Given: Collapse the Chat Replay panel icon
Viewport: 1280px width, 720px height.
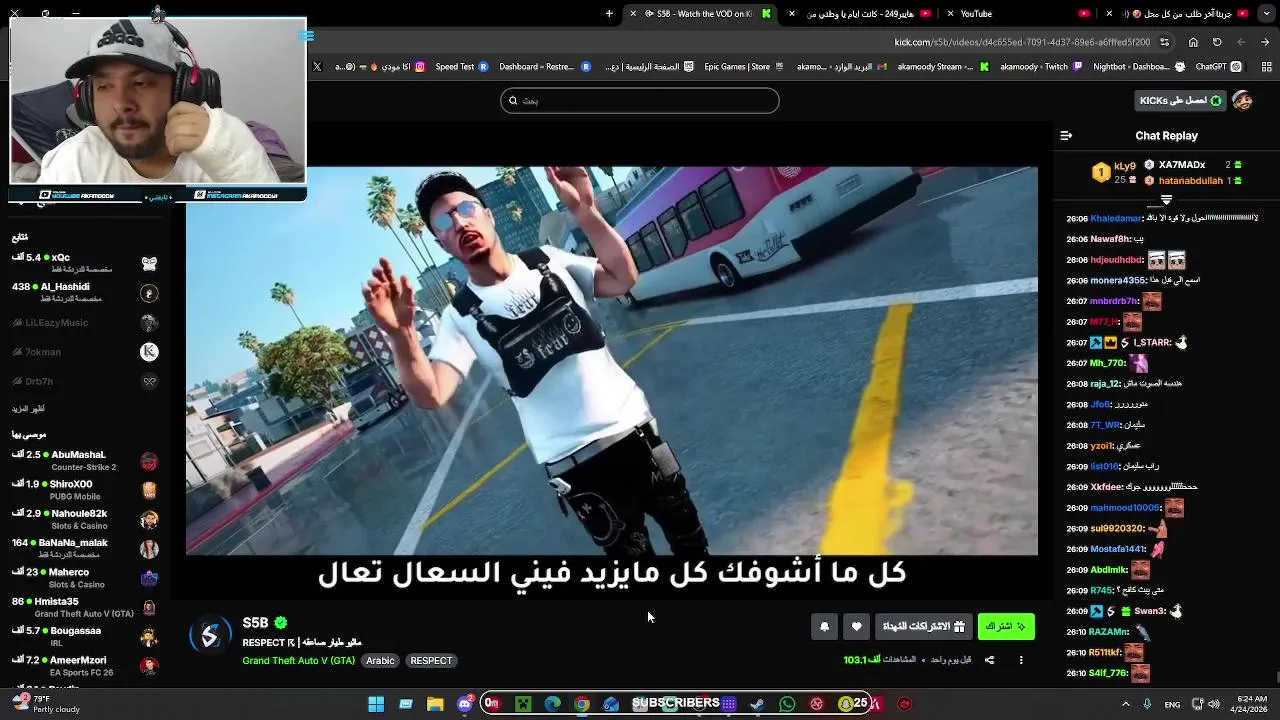Looking at the screenshot, I should (x=1066, y=136).
